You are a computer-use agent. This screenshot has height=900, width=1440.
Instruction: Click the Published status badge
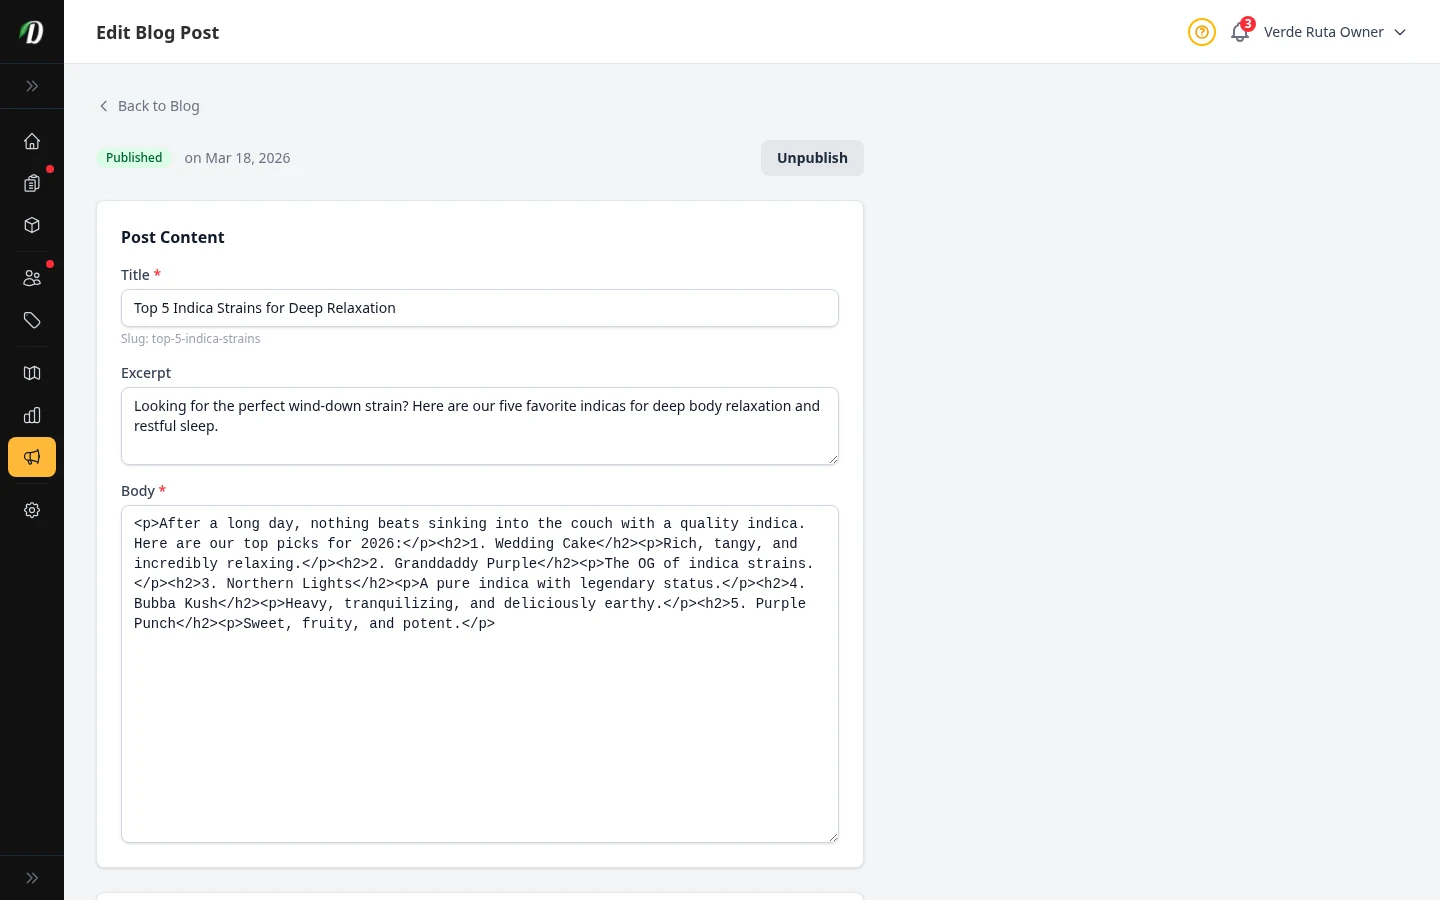[134, 158]
